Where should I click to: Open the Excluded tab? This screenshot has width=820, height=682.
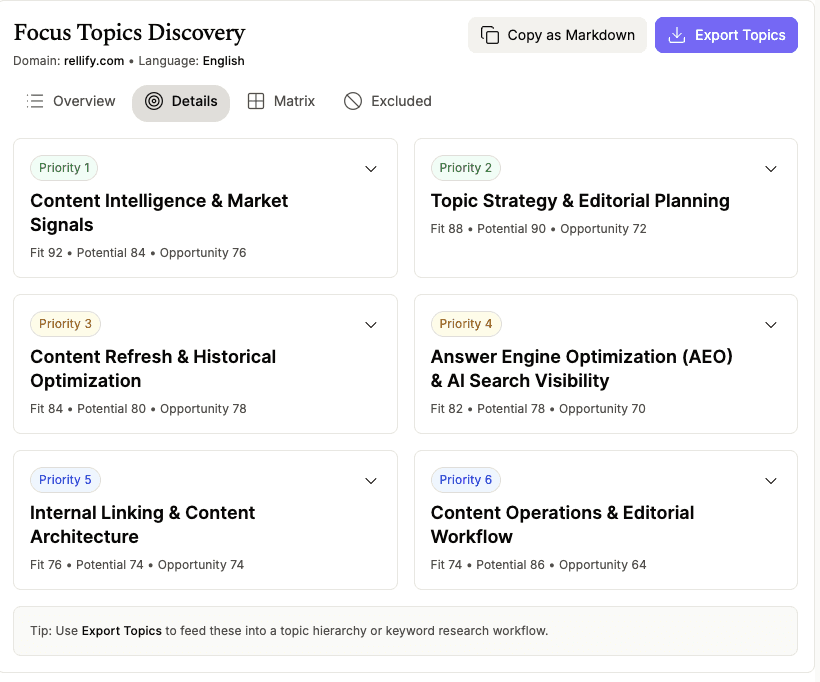[x=388, y=101]
